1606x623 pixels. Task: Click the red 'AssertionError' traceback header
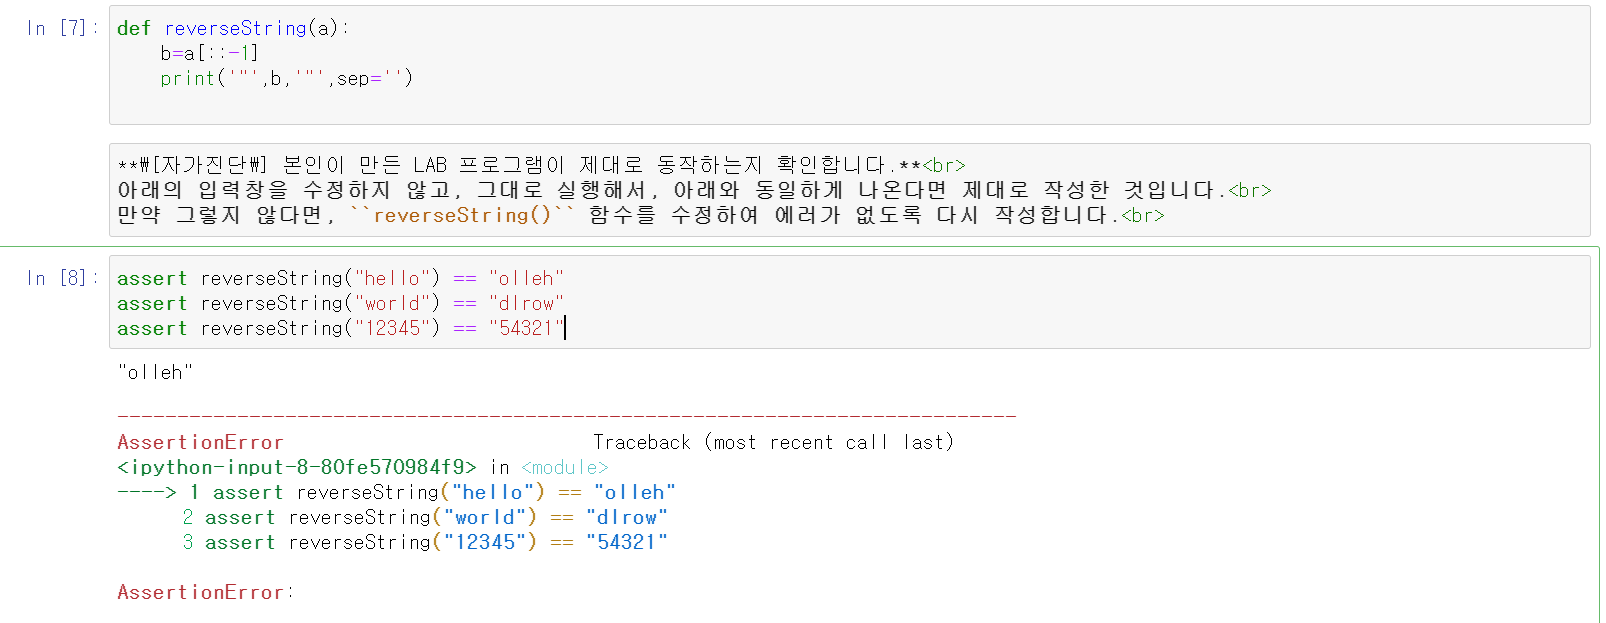tap(200, 442)
